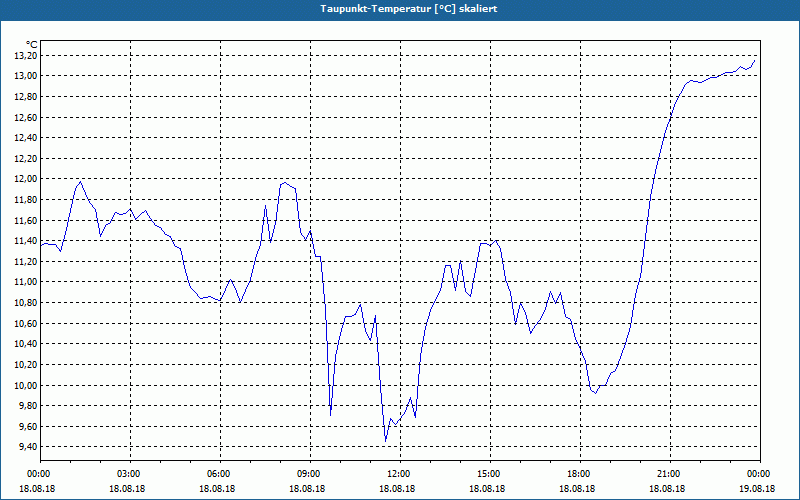
Task: Select the '13,20' y-axis label
Action: (x=26, y=56)
